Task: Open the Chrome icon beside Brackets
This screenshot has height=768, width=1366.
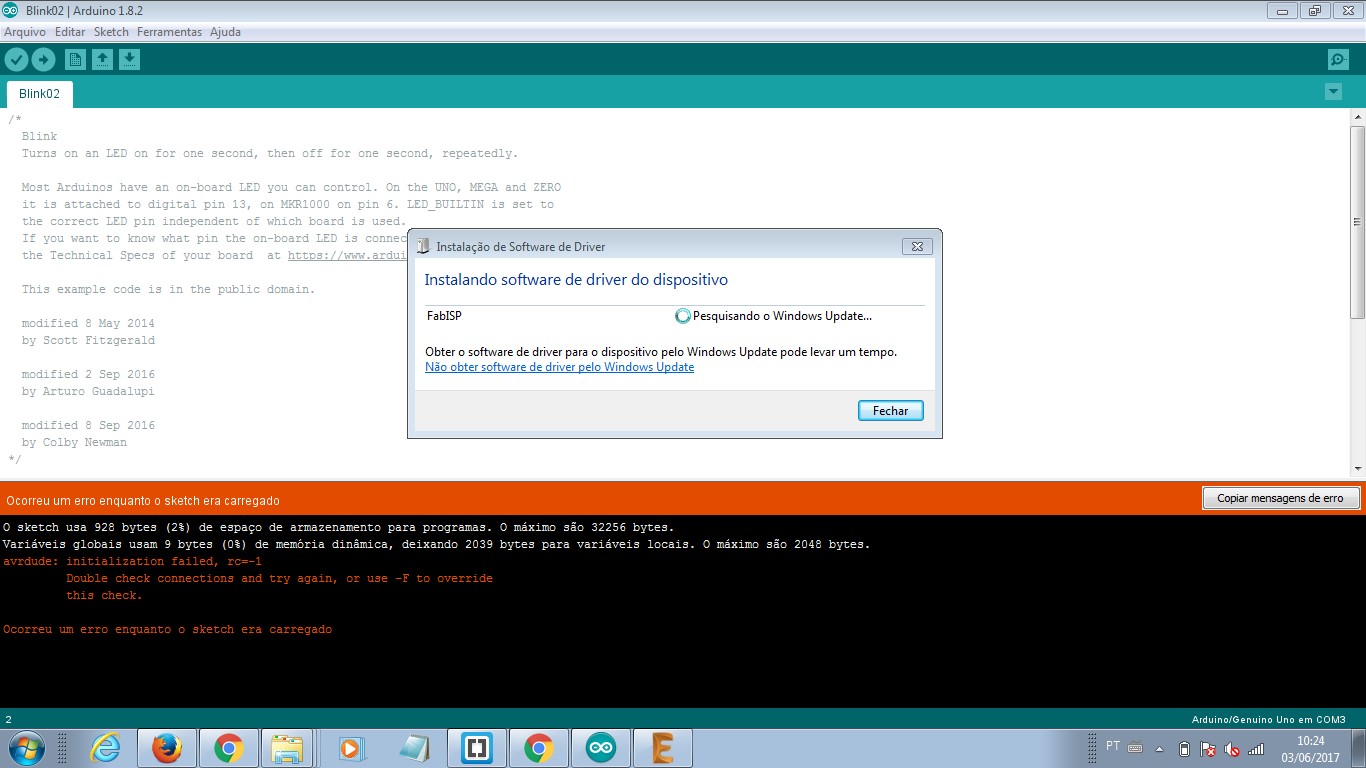Action: (537, 748)
